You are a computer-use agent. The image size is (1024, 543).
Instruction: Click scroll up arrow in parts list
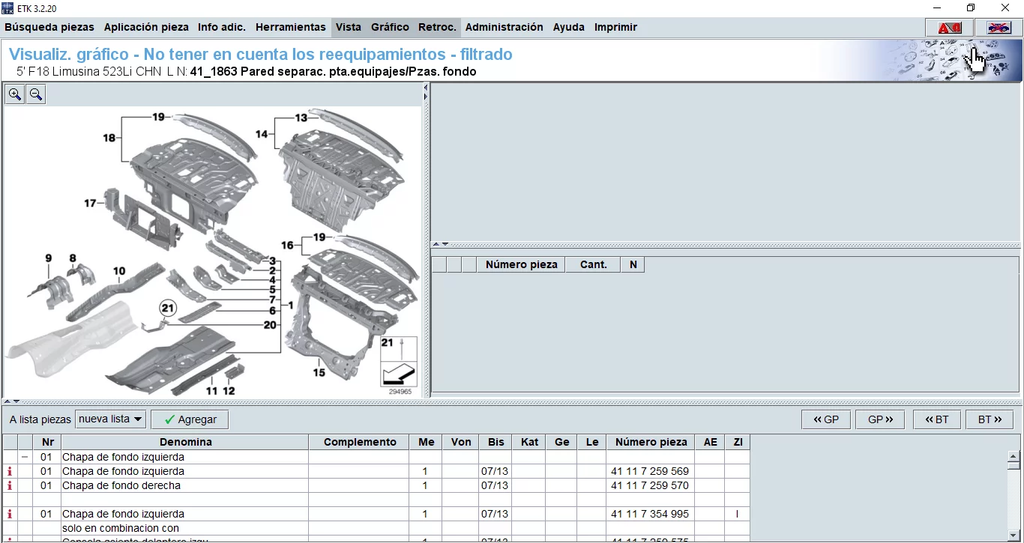click(x=1013, y=458)
